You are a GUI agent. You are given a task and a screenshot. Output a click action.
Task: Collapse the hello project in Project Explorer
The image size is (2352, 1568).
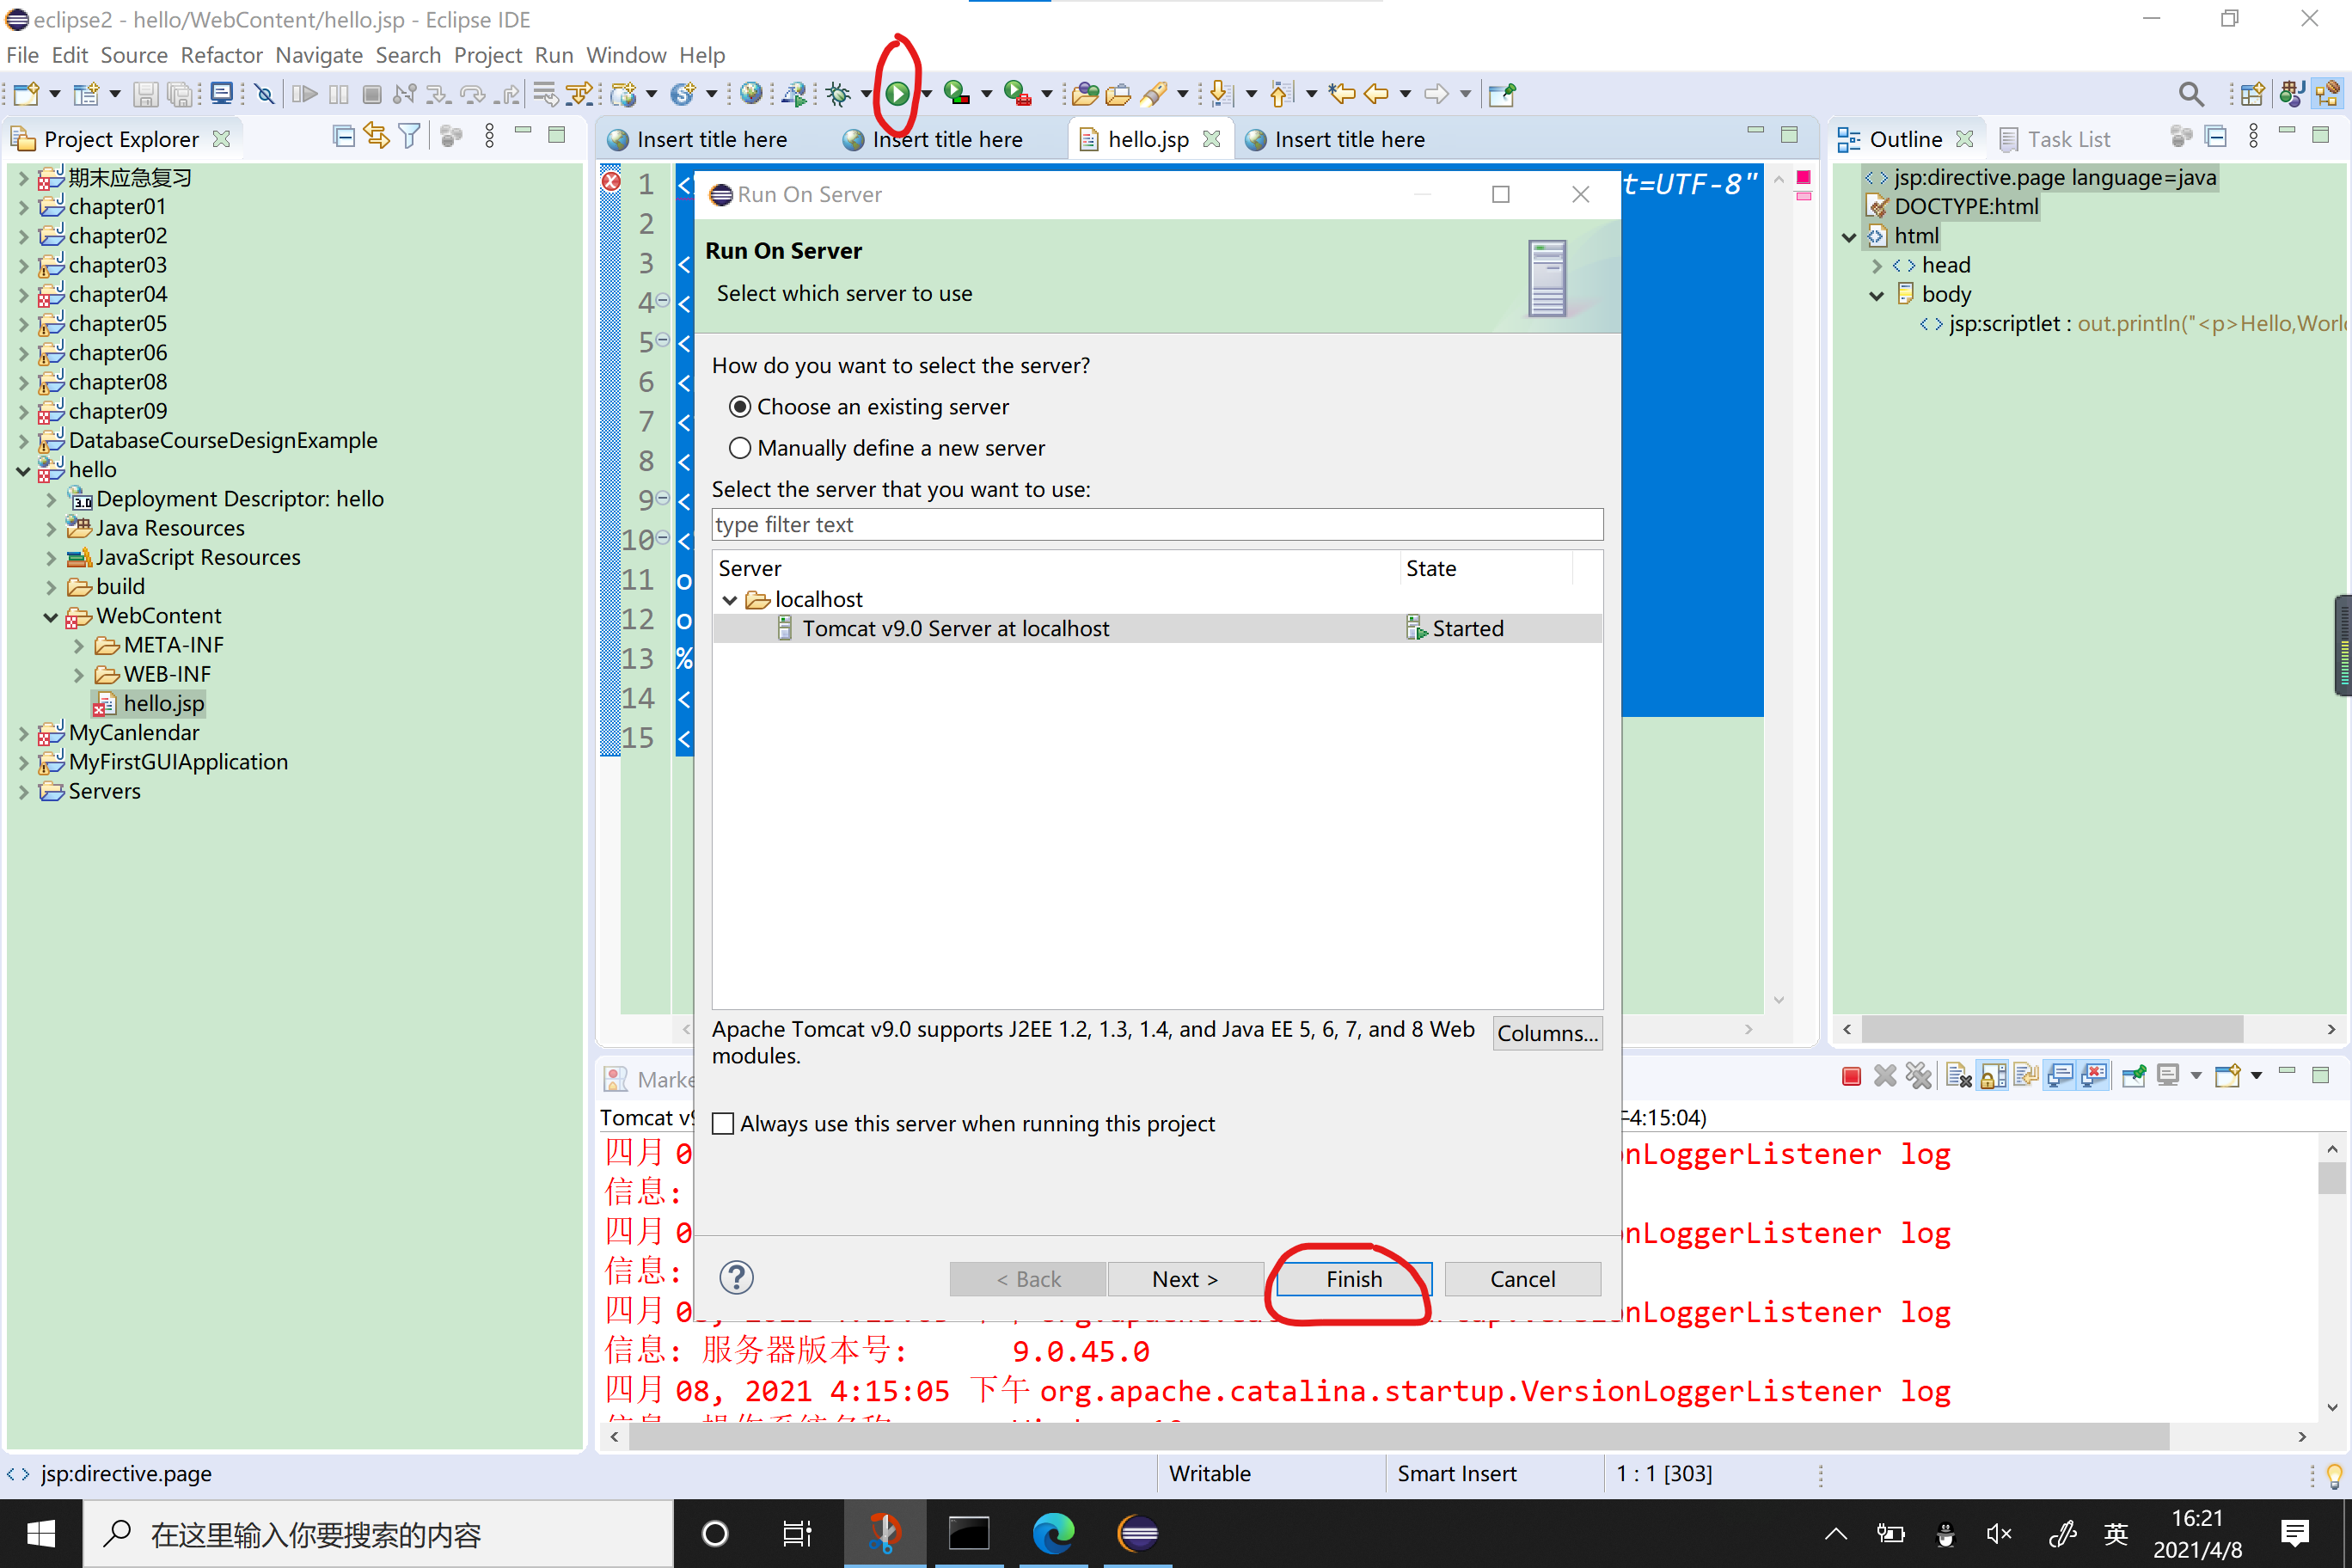point(23,470)
